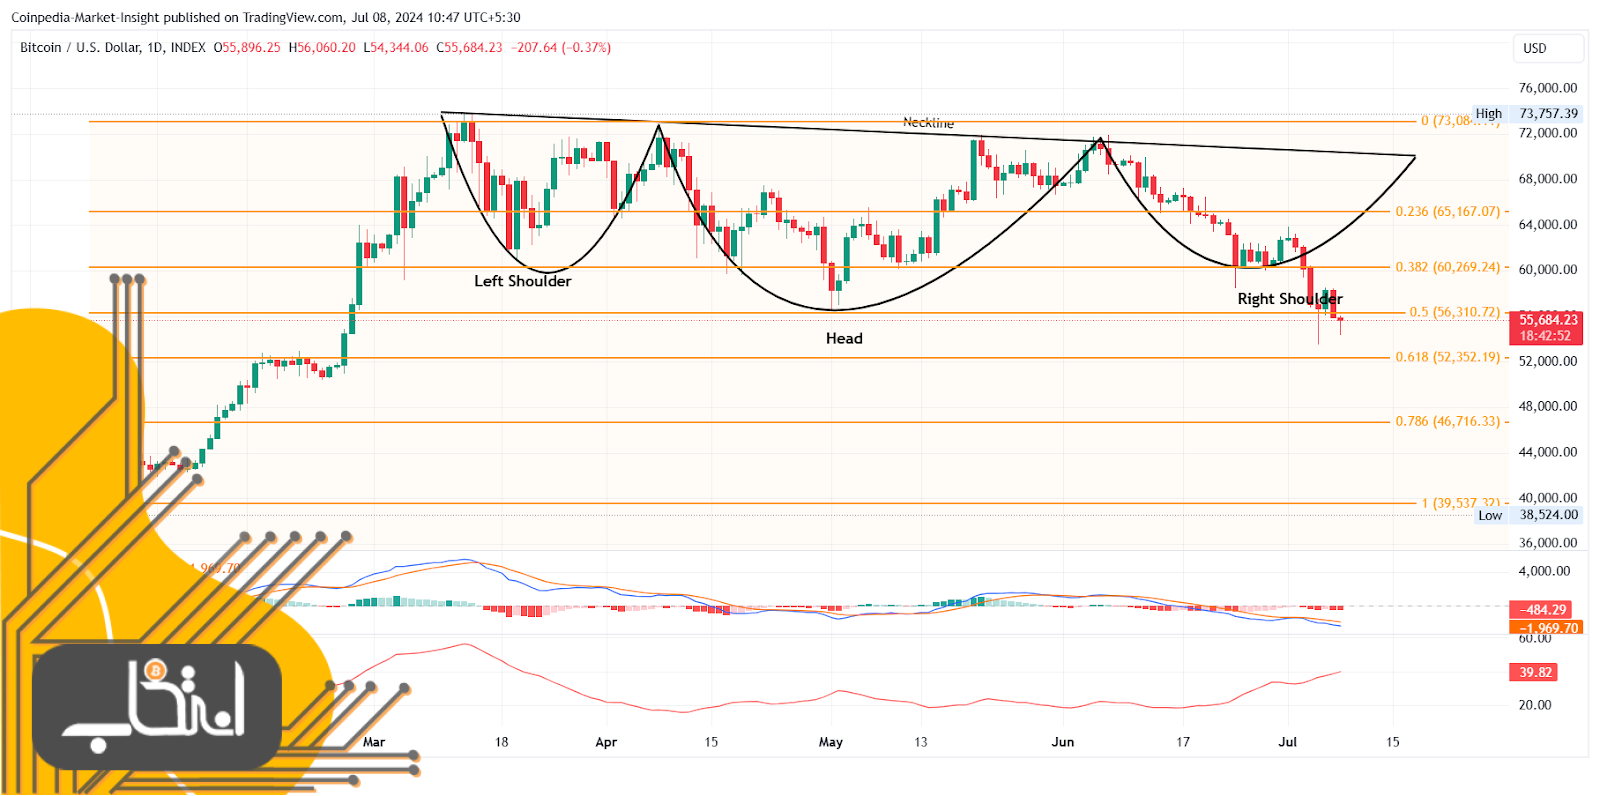The width and height of the screenshot is (1600, 796).
Task: Click the "Left Shoulder" annotation label
Action: tap(523, 281)
